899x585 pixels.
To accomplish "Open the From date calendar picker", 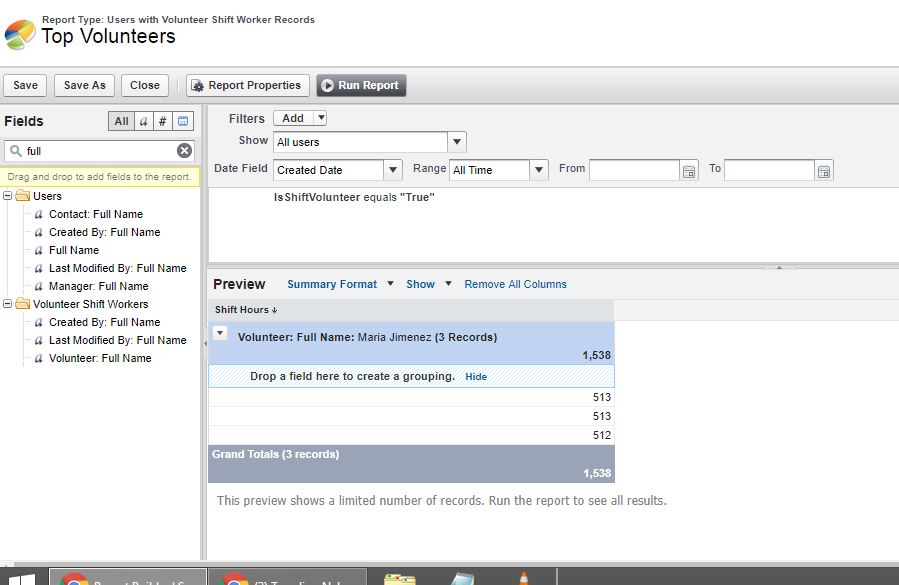I will point(689,170).
